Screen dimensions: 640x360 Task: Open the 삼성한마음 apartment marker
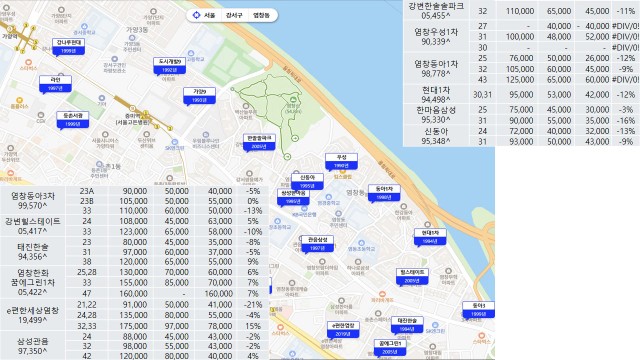point(293,197)
